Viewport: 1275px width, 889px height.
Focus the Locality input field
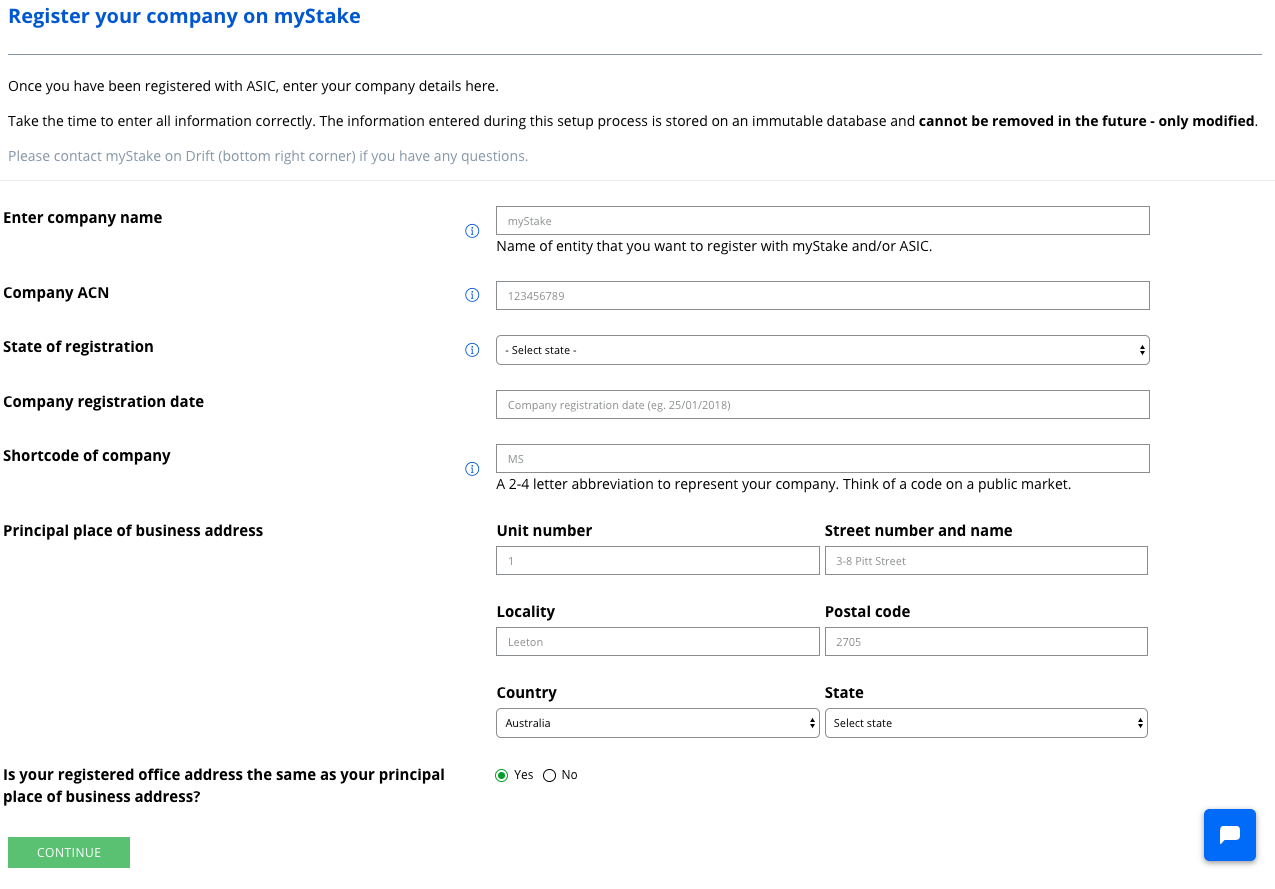point(657,642)
